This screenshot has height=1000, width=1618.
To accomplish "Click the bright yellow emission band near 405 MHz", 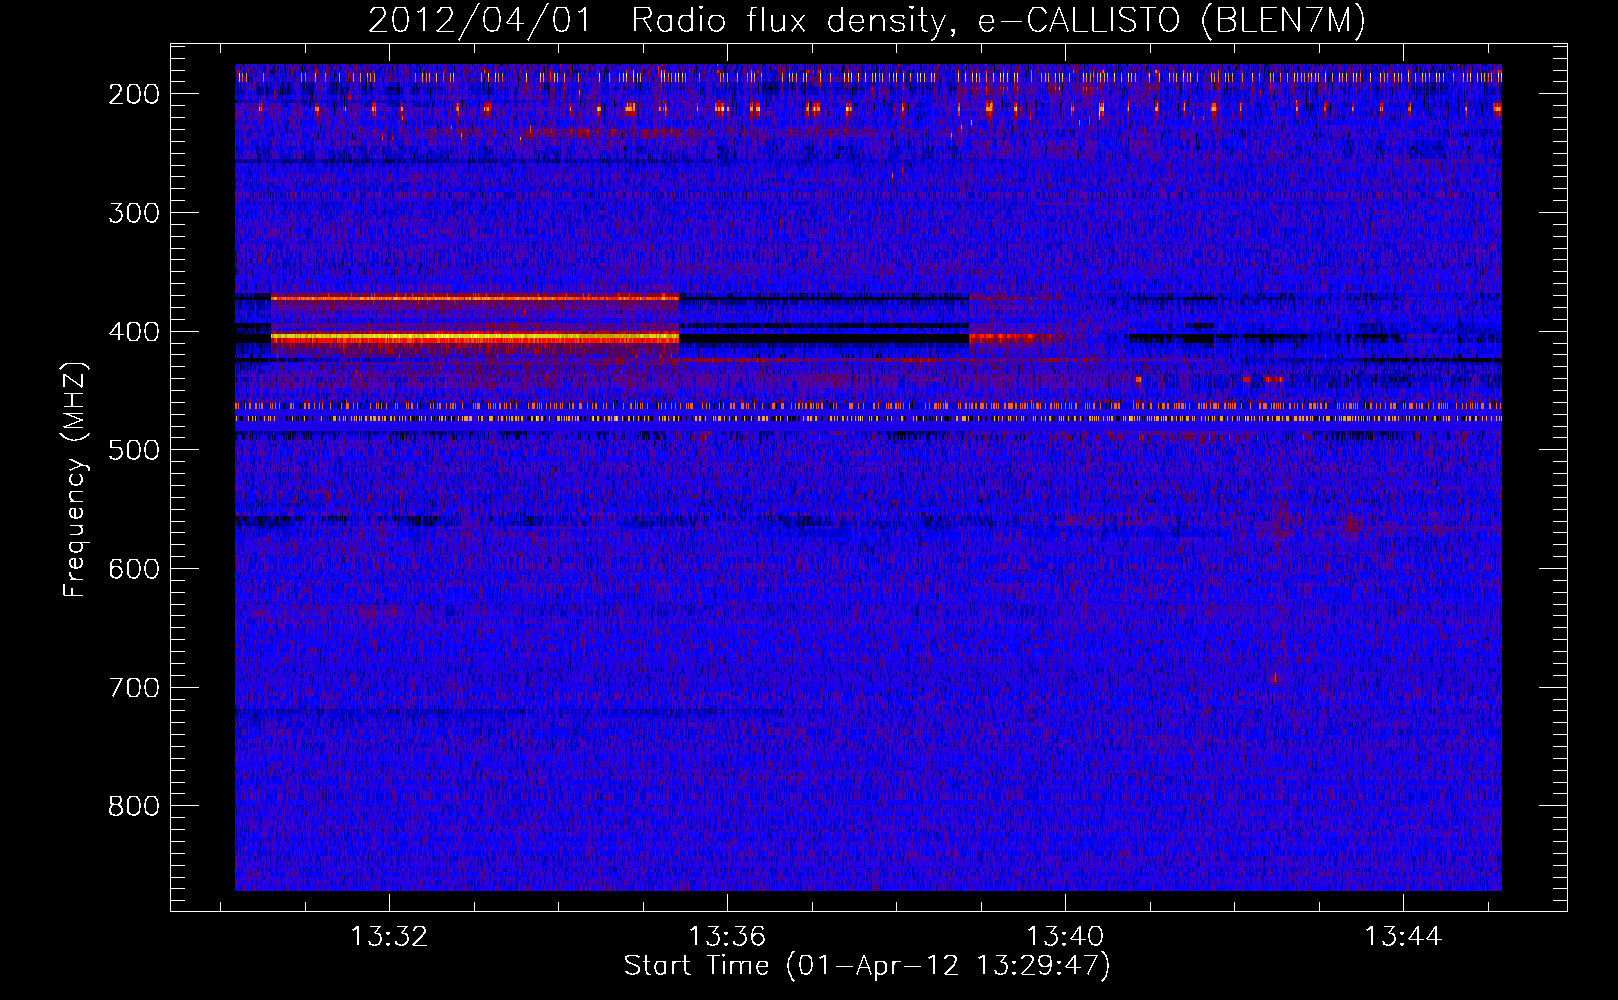I will coord(475,339).
